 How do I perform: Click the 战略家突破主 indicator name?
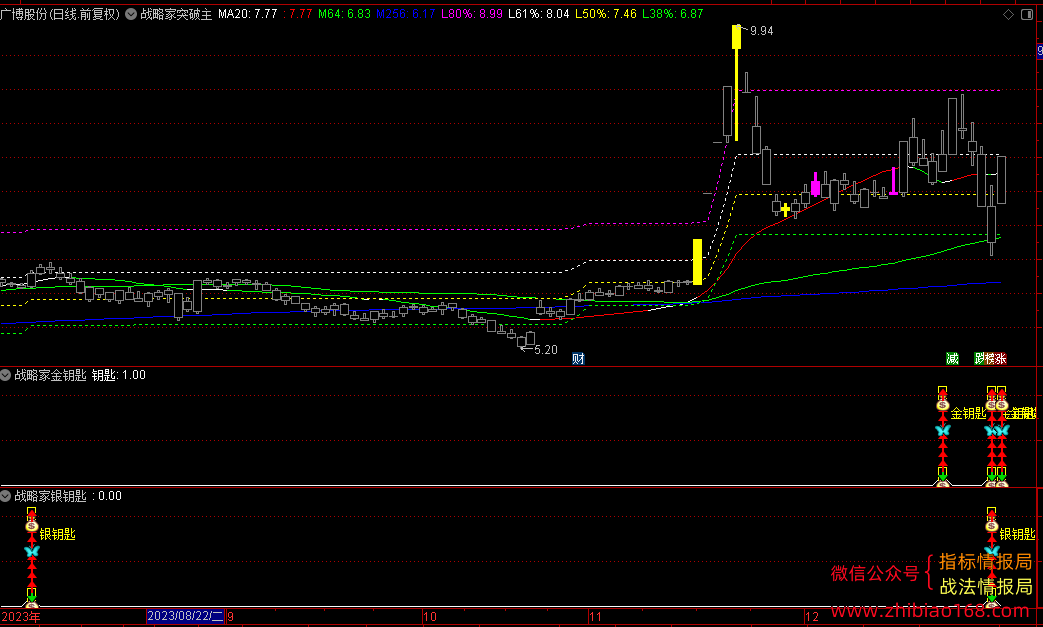[176, 14]
